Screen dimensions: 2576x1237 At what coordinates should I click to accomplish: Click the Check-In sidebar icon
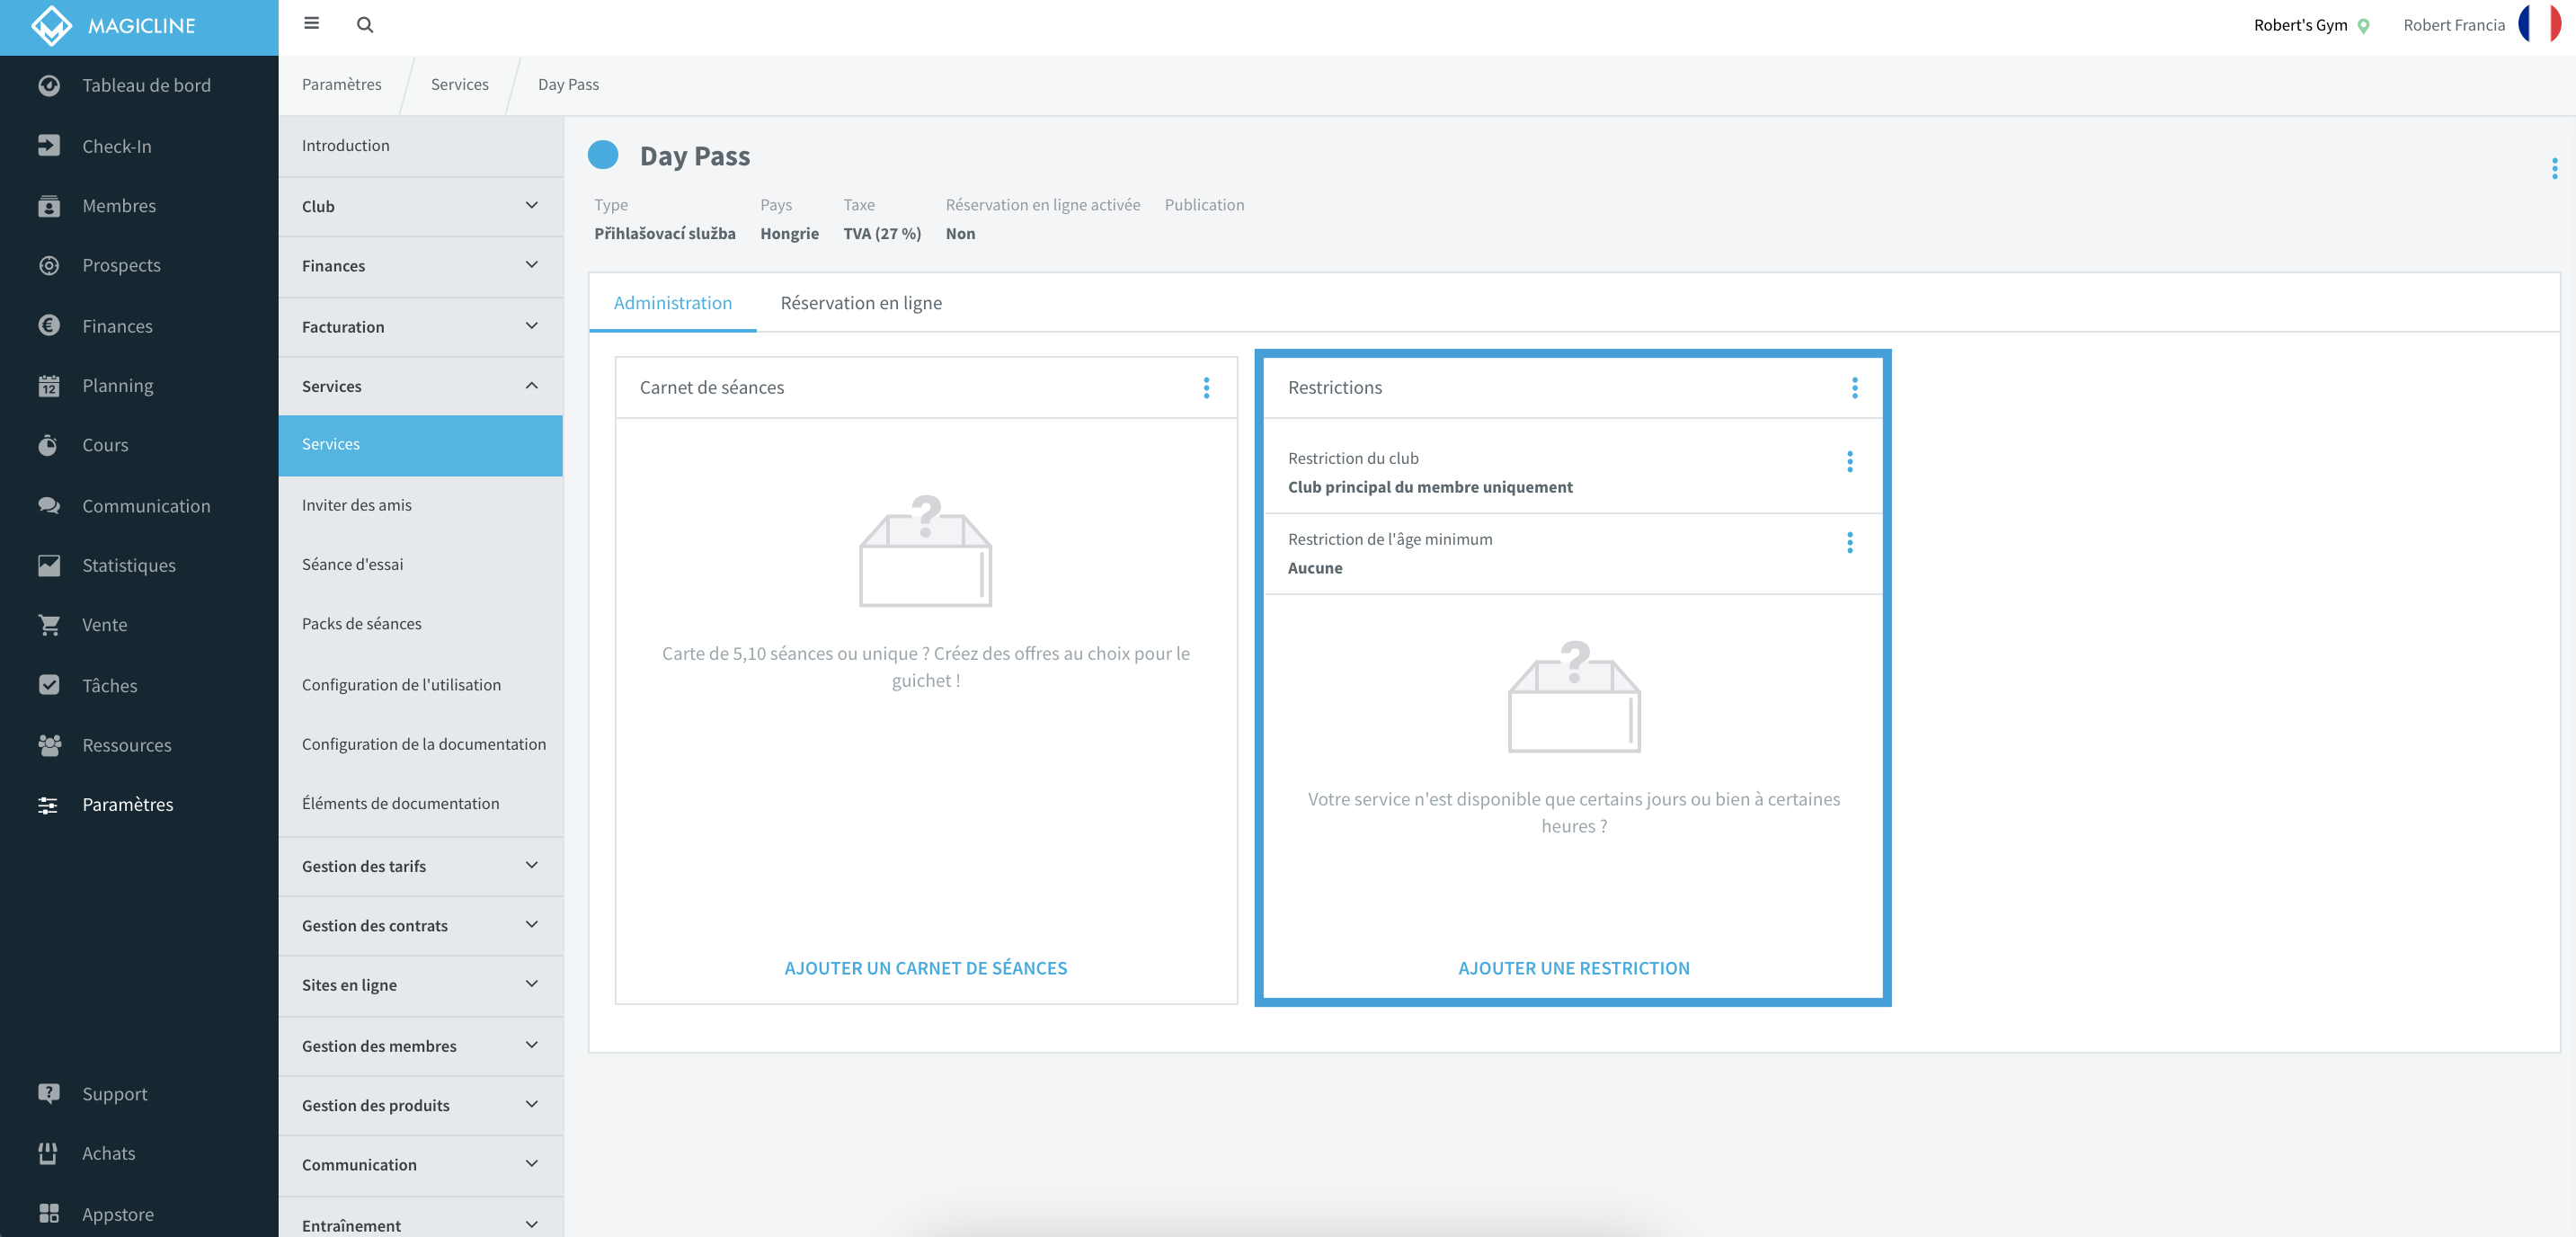point(48,145)
